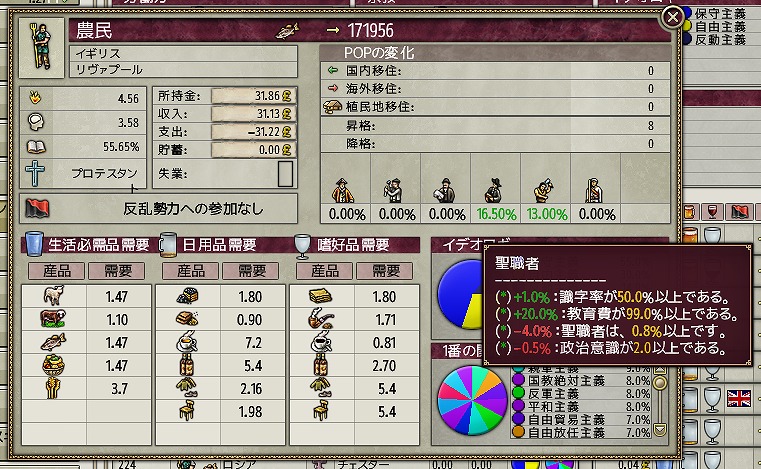The height and width of the screenshot is (469, 761).
Task: Click the fish icon in the title bar
Action: point(287,31)
